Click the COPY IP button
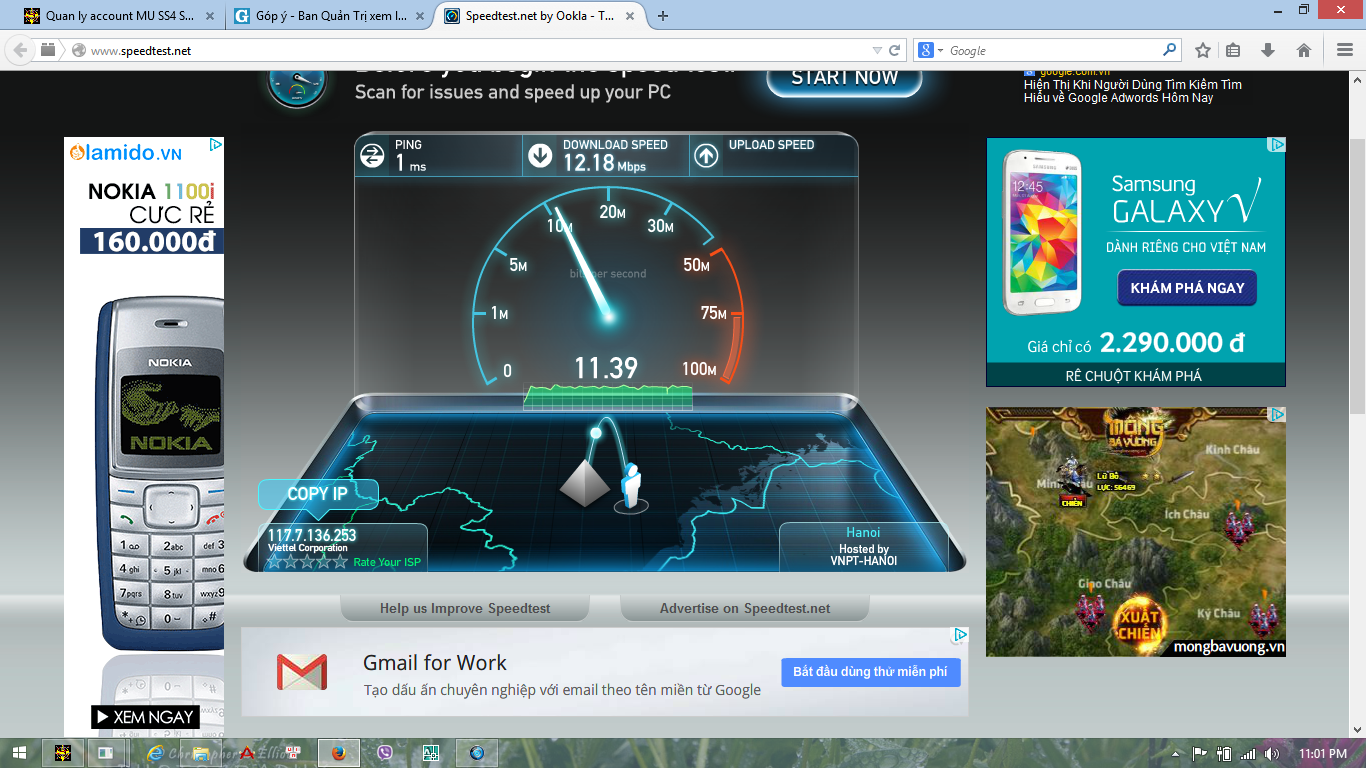Viewport: 1366px width, 768px height. (x=318, y=494)
